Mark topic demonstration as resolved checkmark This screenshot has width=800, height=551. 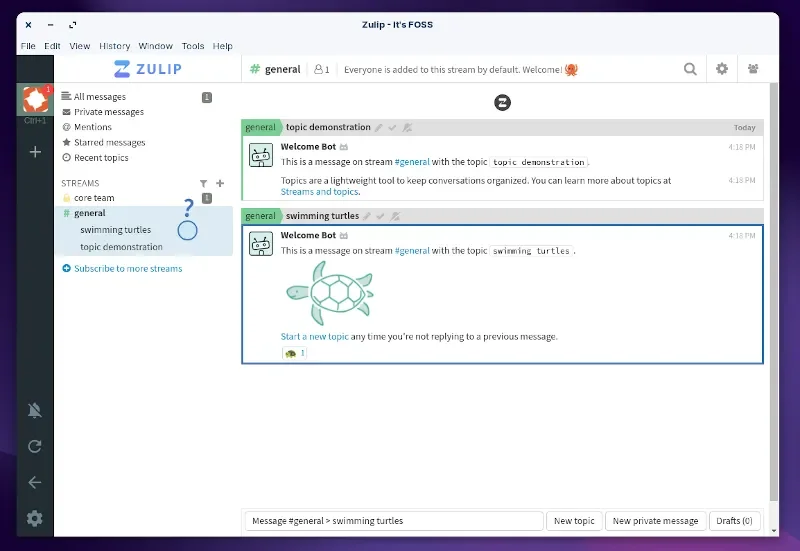tap(392, 128)
